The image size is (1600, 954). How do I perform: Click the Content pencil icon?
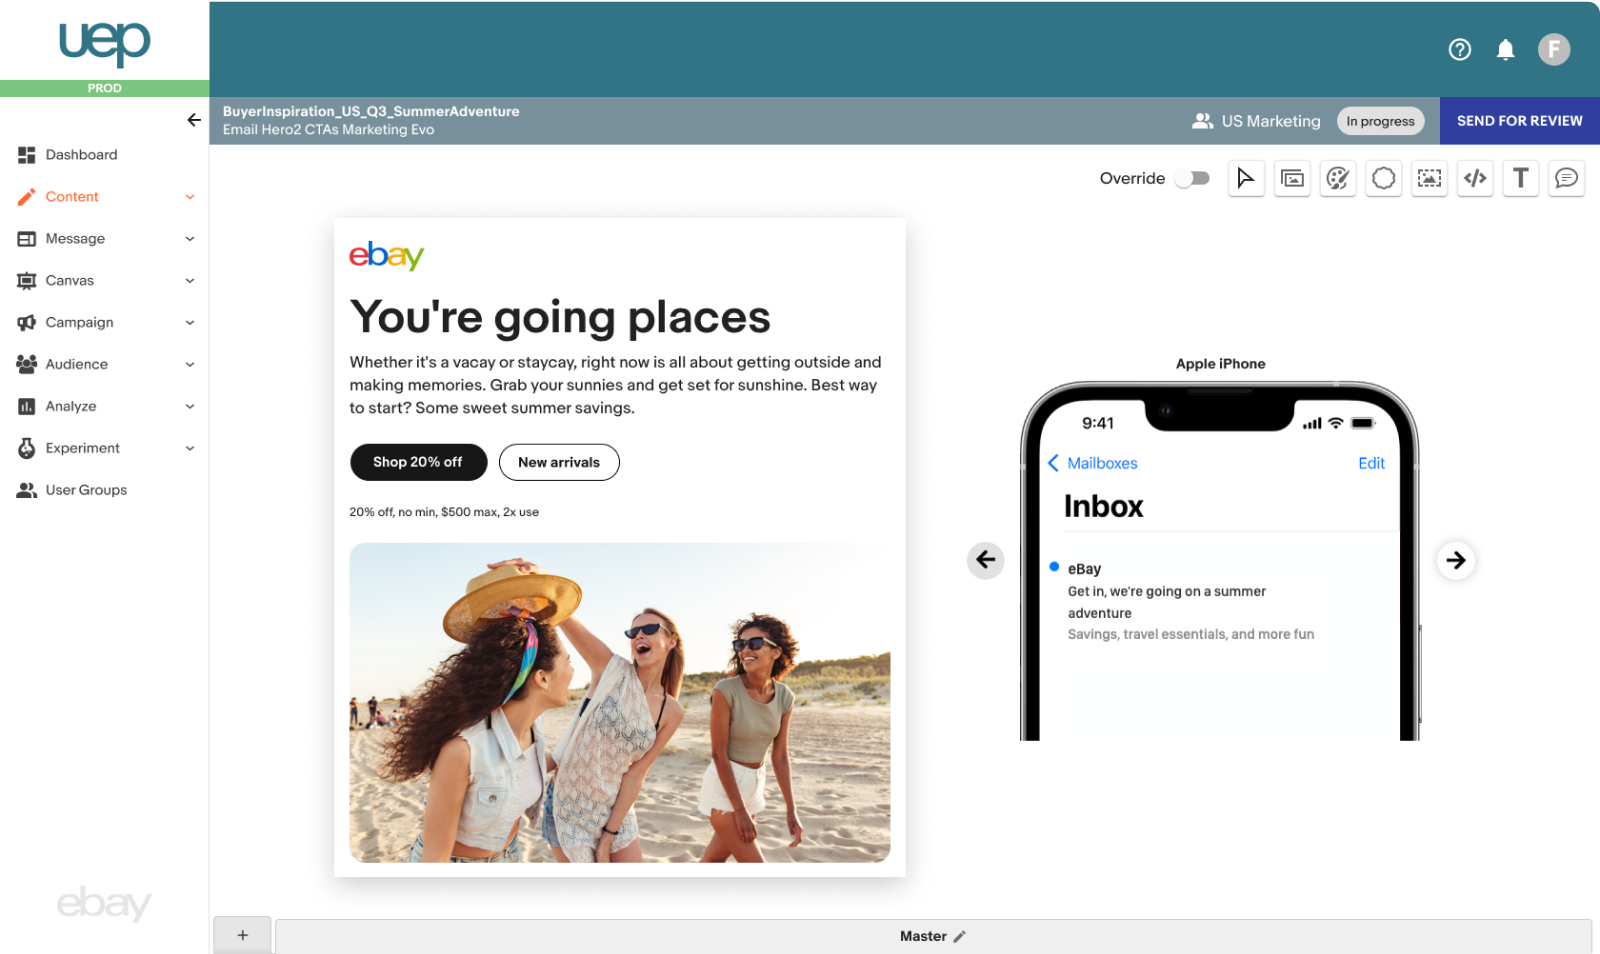coord(27,197)
